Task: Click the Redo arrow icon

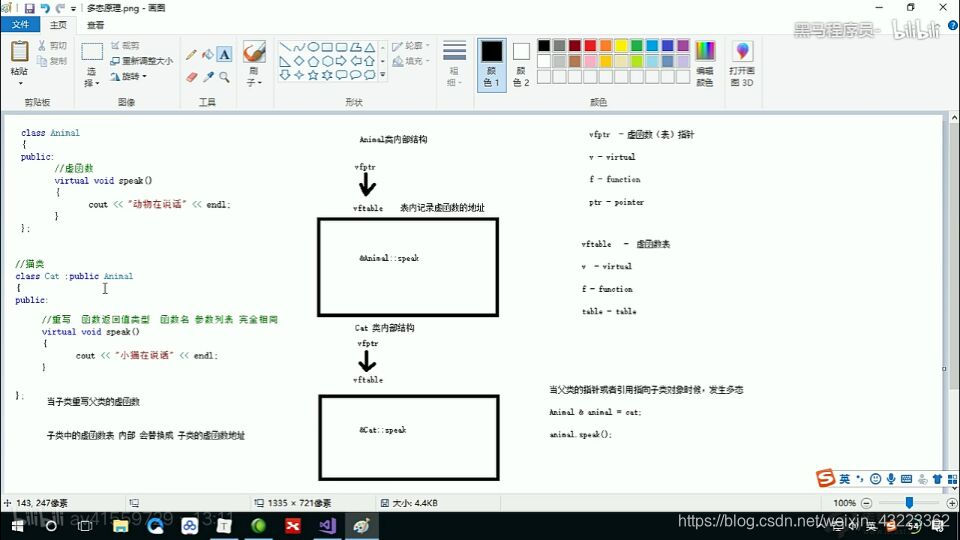Action: [x=60, y=8]
